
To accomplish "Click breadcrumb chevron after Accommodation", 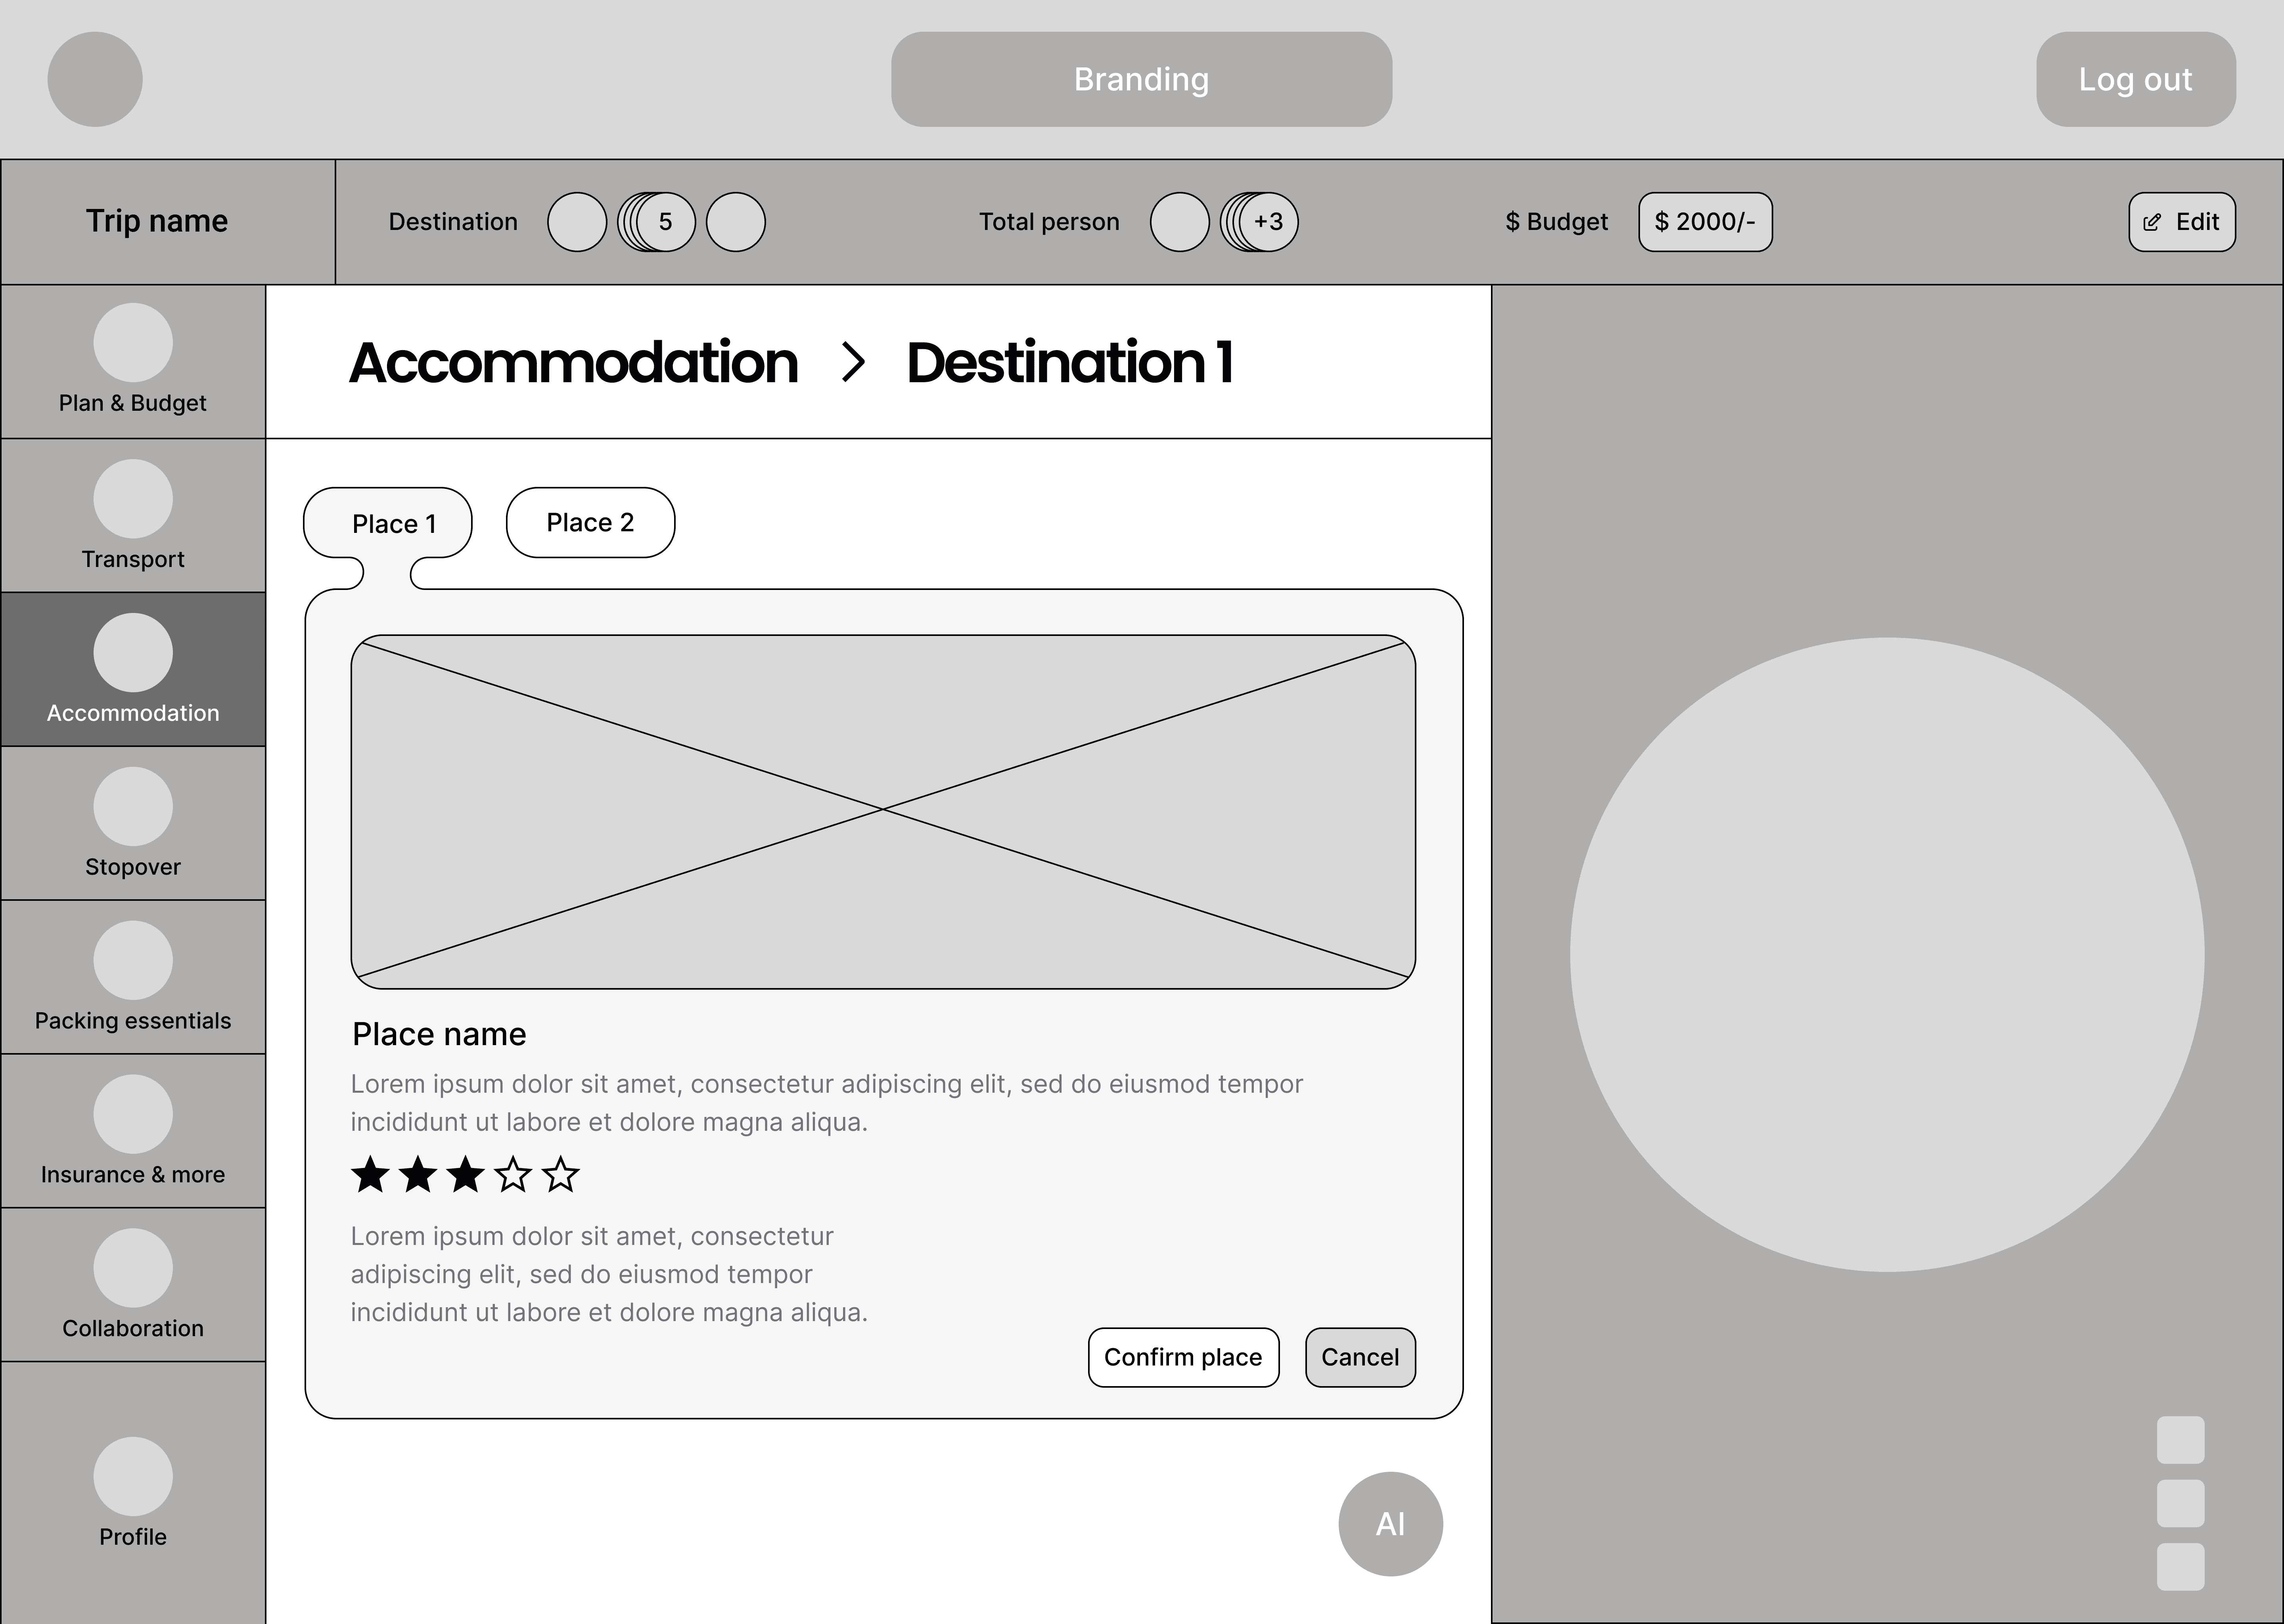I will click(853, 362).
